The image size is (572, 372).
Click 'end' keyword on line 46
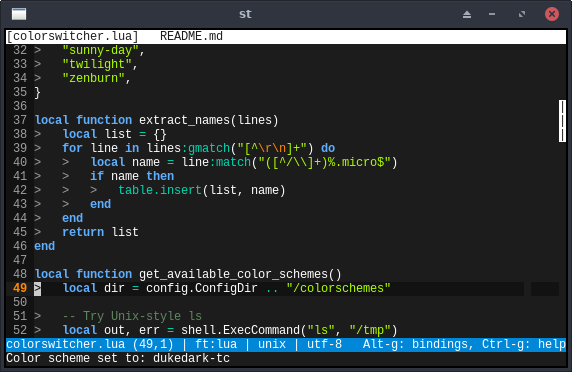click(45, 246)
